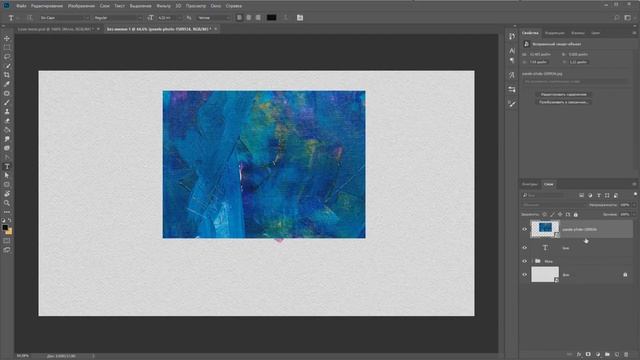
Task: Click the left text alignment icon
Action: (240, 18)
